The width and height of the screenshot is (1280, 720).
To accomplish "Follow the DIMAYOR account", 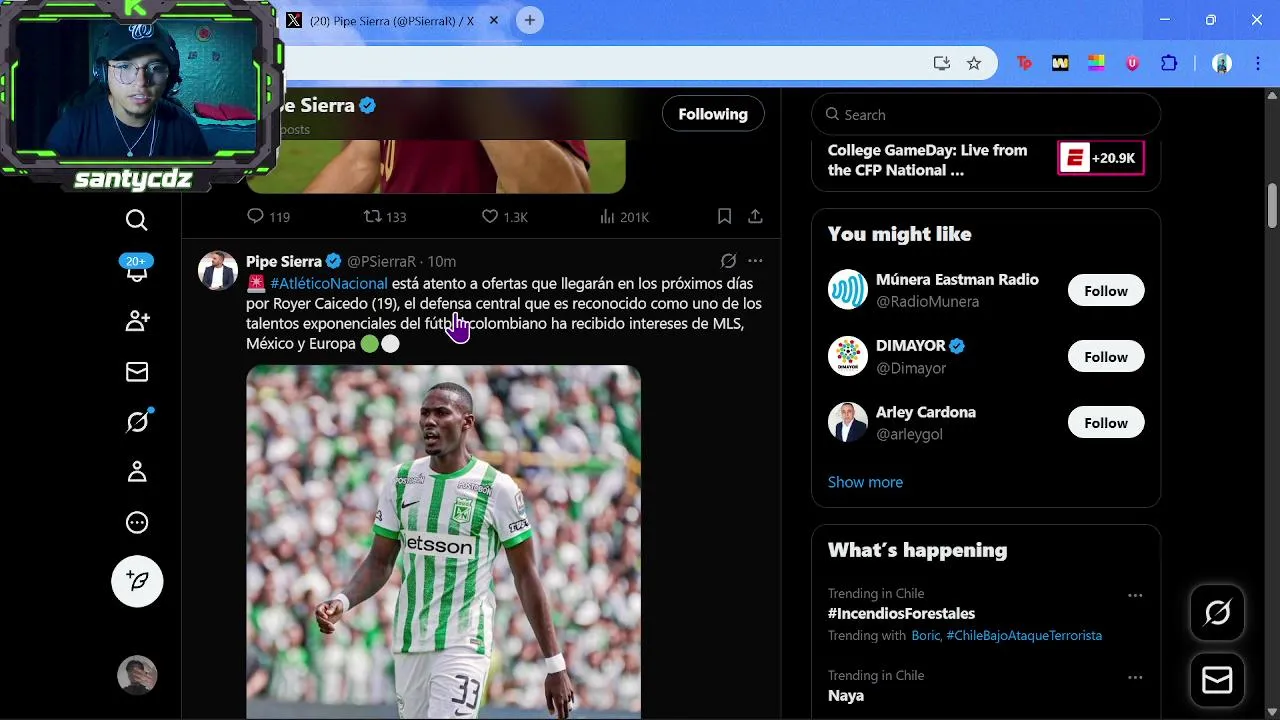I will [x=1106, y=357].
